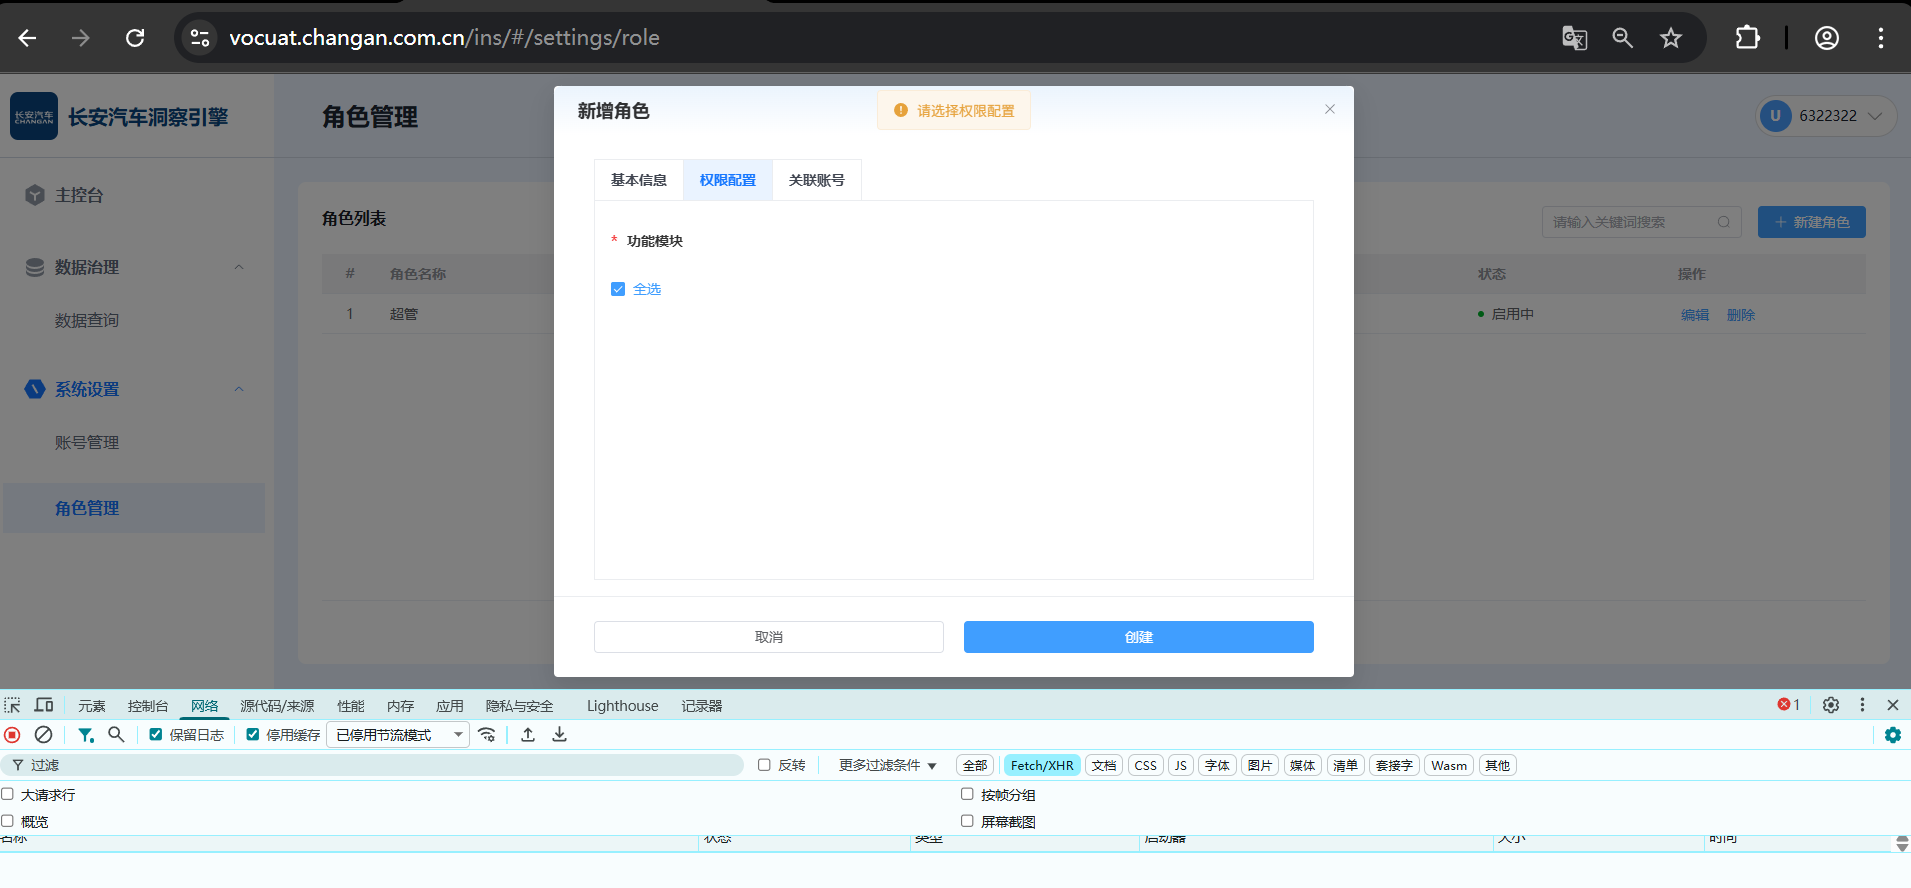The image size is (1911, 888).
Task: Open the 6322322 user account dropdown
Action: 1825,116
